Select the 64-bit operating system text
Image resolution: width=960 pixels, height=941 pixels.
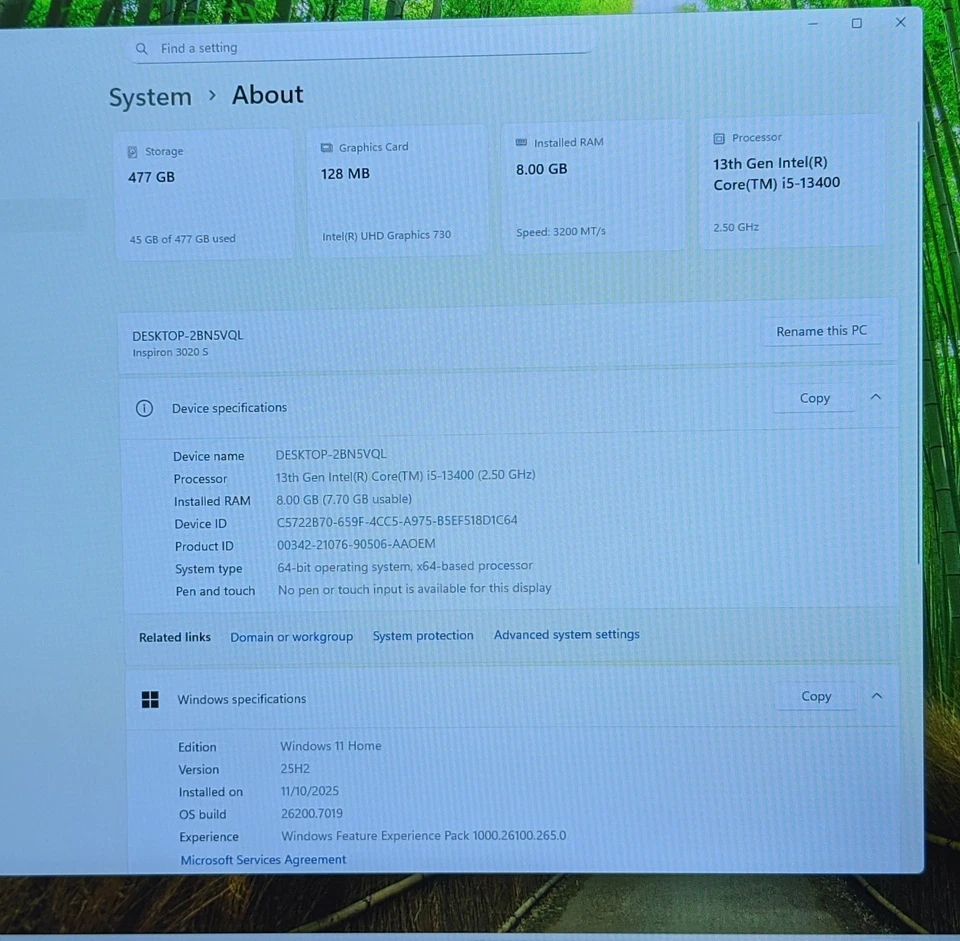tap(405, 567)
